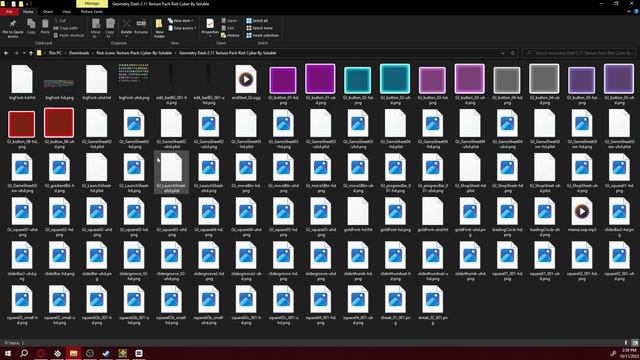The height and width of the screenshot is (360, 640).
Task: Open taskbar Search
Action: (24, 353)
